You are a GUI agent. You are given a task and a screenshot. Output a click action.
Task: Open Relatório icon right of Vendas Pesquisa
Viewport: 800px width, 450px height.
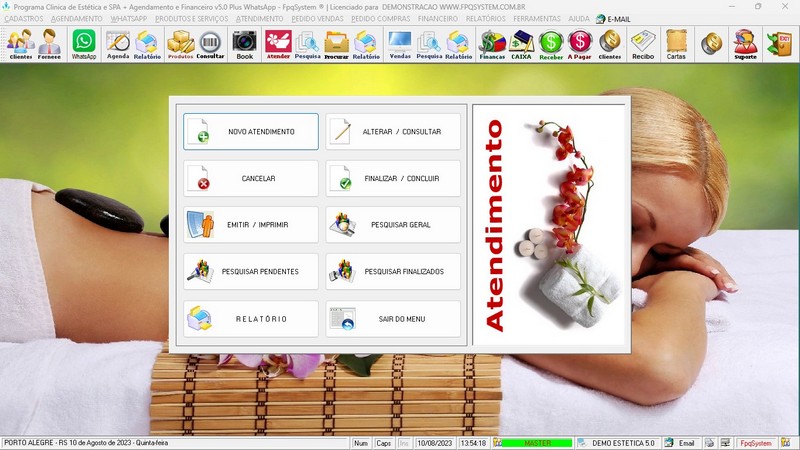click(458, 44)
